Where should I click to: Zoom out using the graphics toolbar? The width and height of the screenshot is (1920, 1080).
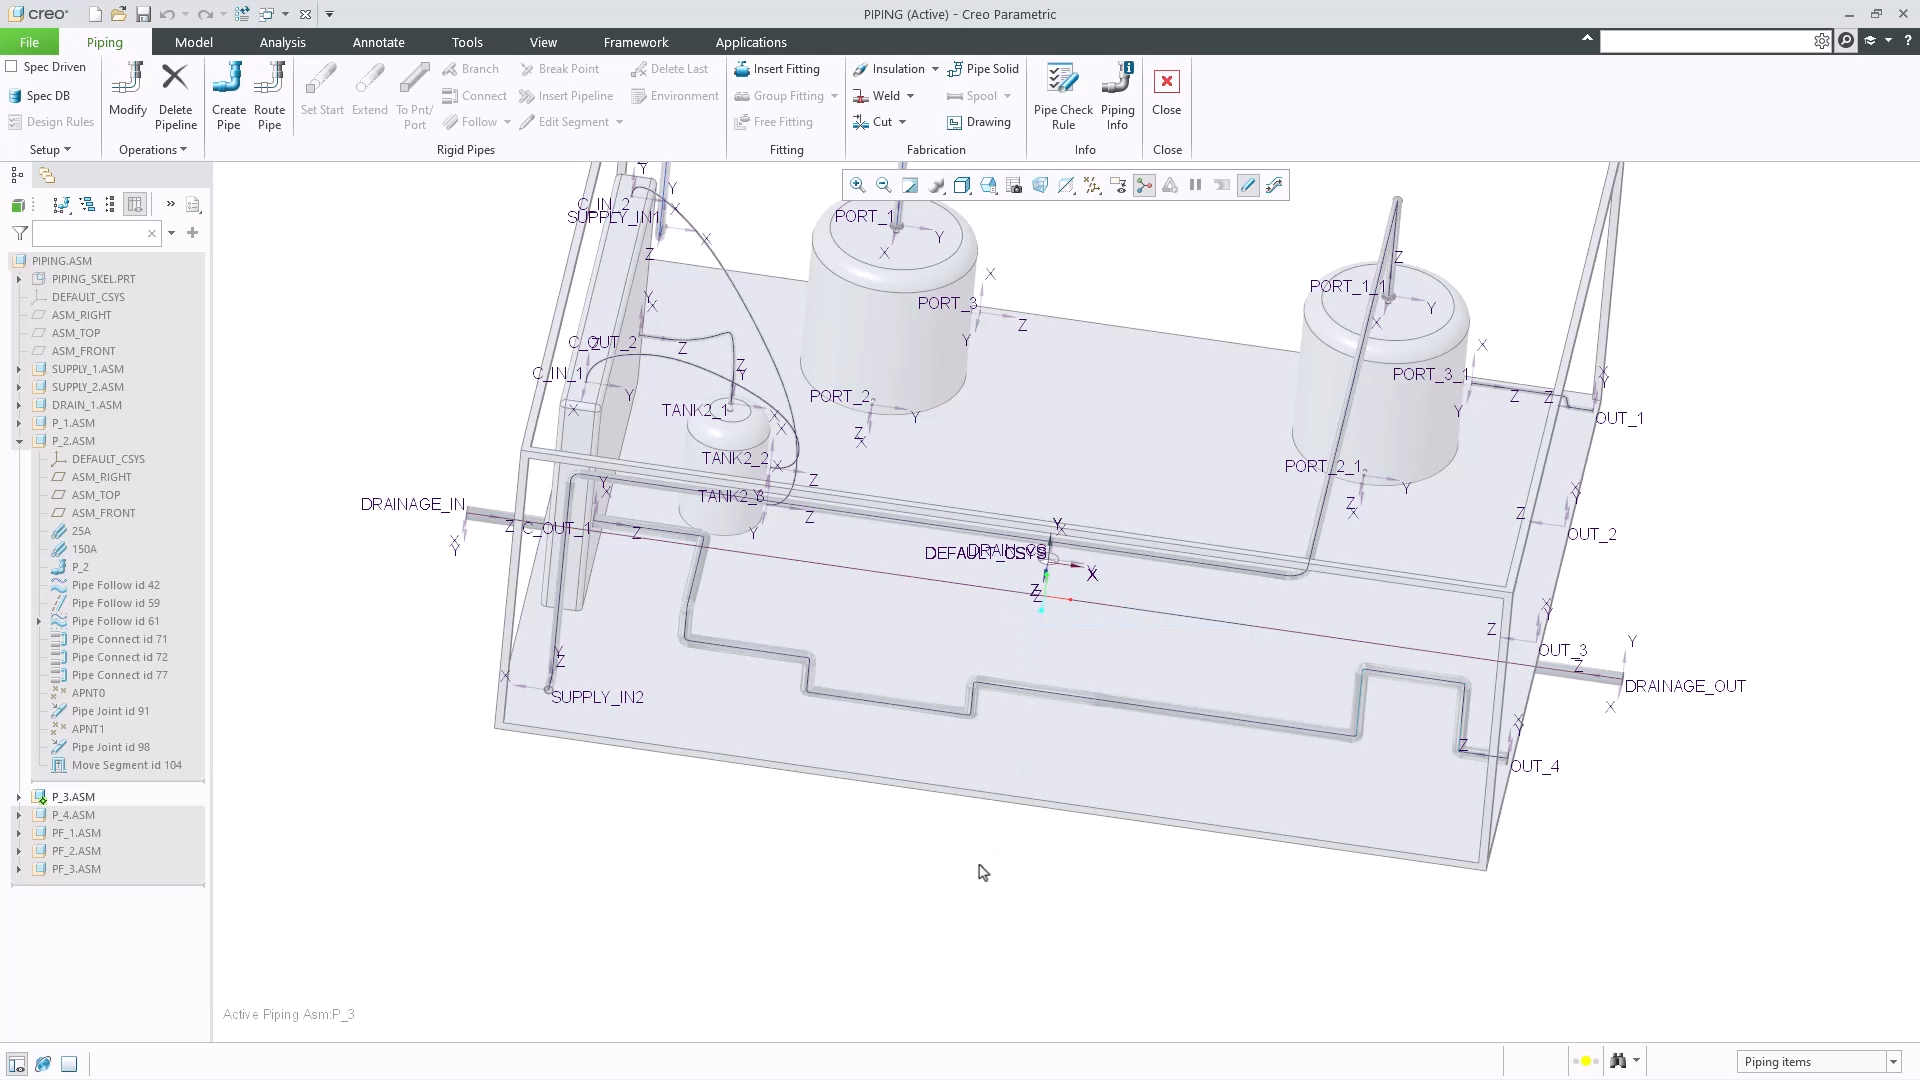[x=883, y=185]
